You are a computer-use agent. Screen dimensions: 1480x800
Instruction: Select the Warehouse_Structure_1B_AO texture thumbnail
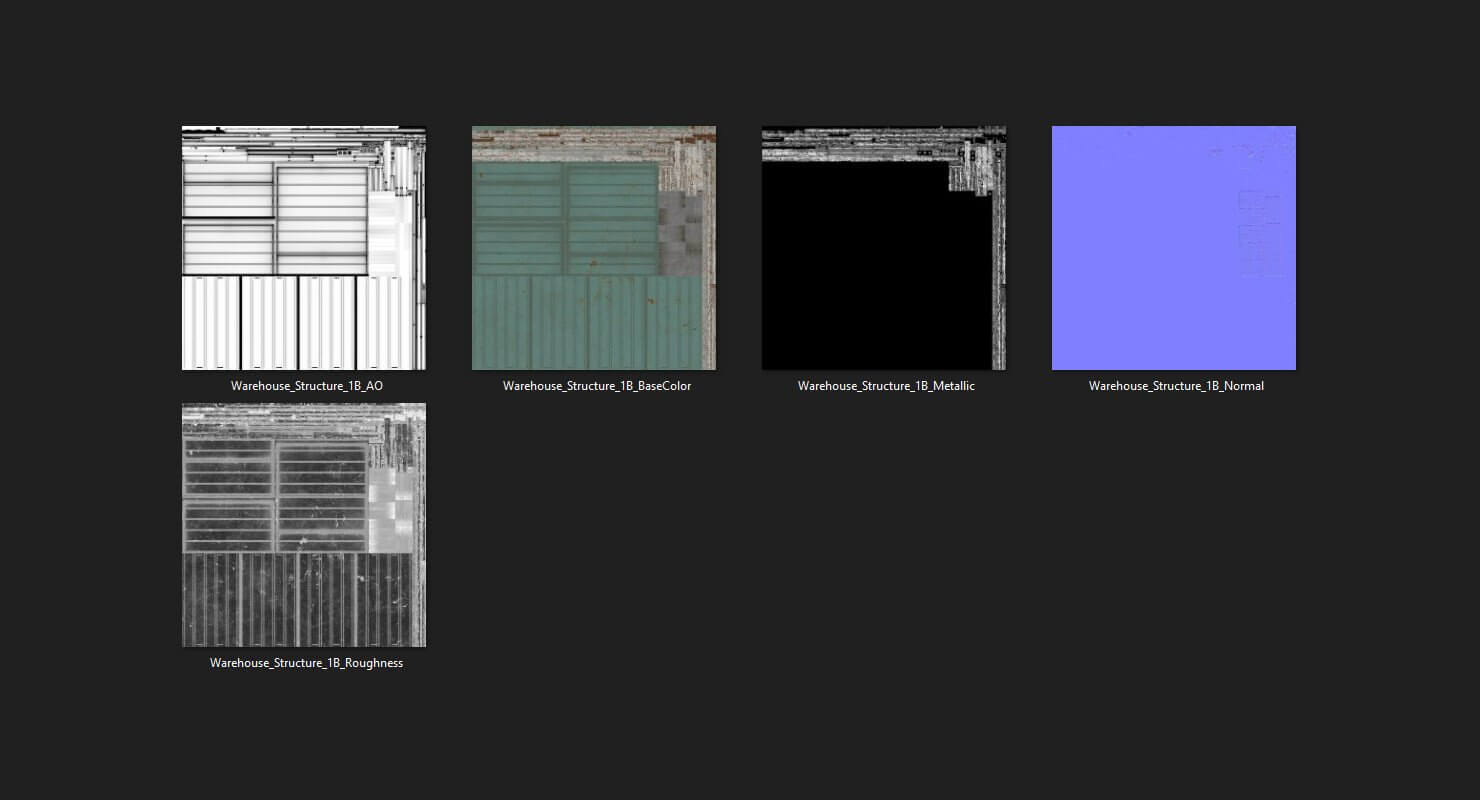[x=304, y=248]
